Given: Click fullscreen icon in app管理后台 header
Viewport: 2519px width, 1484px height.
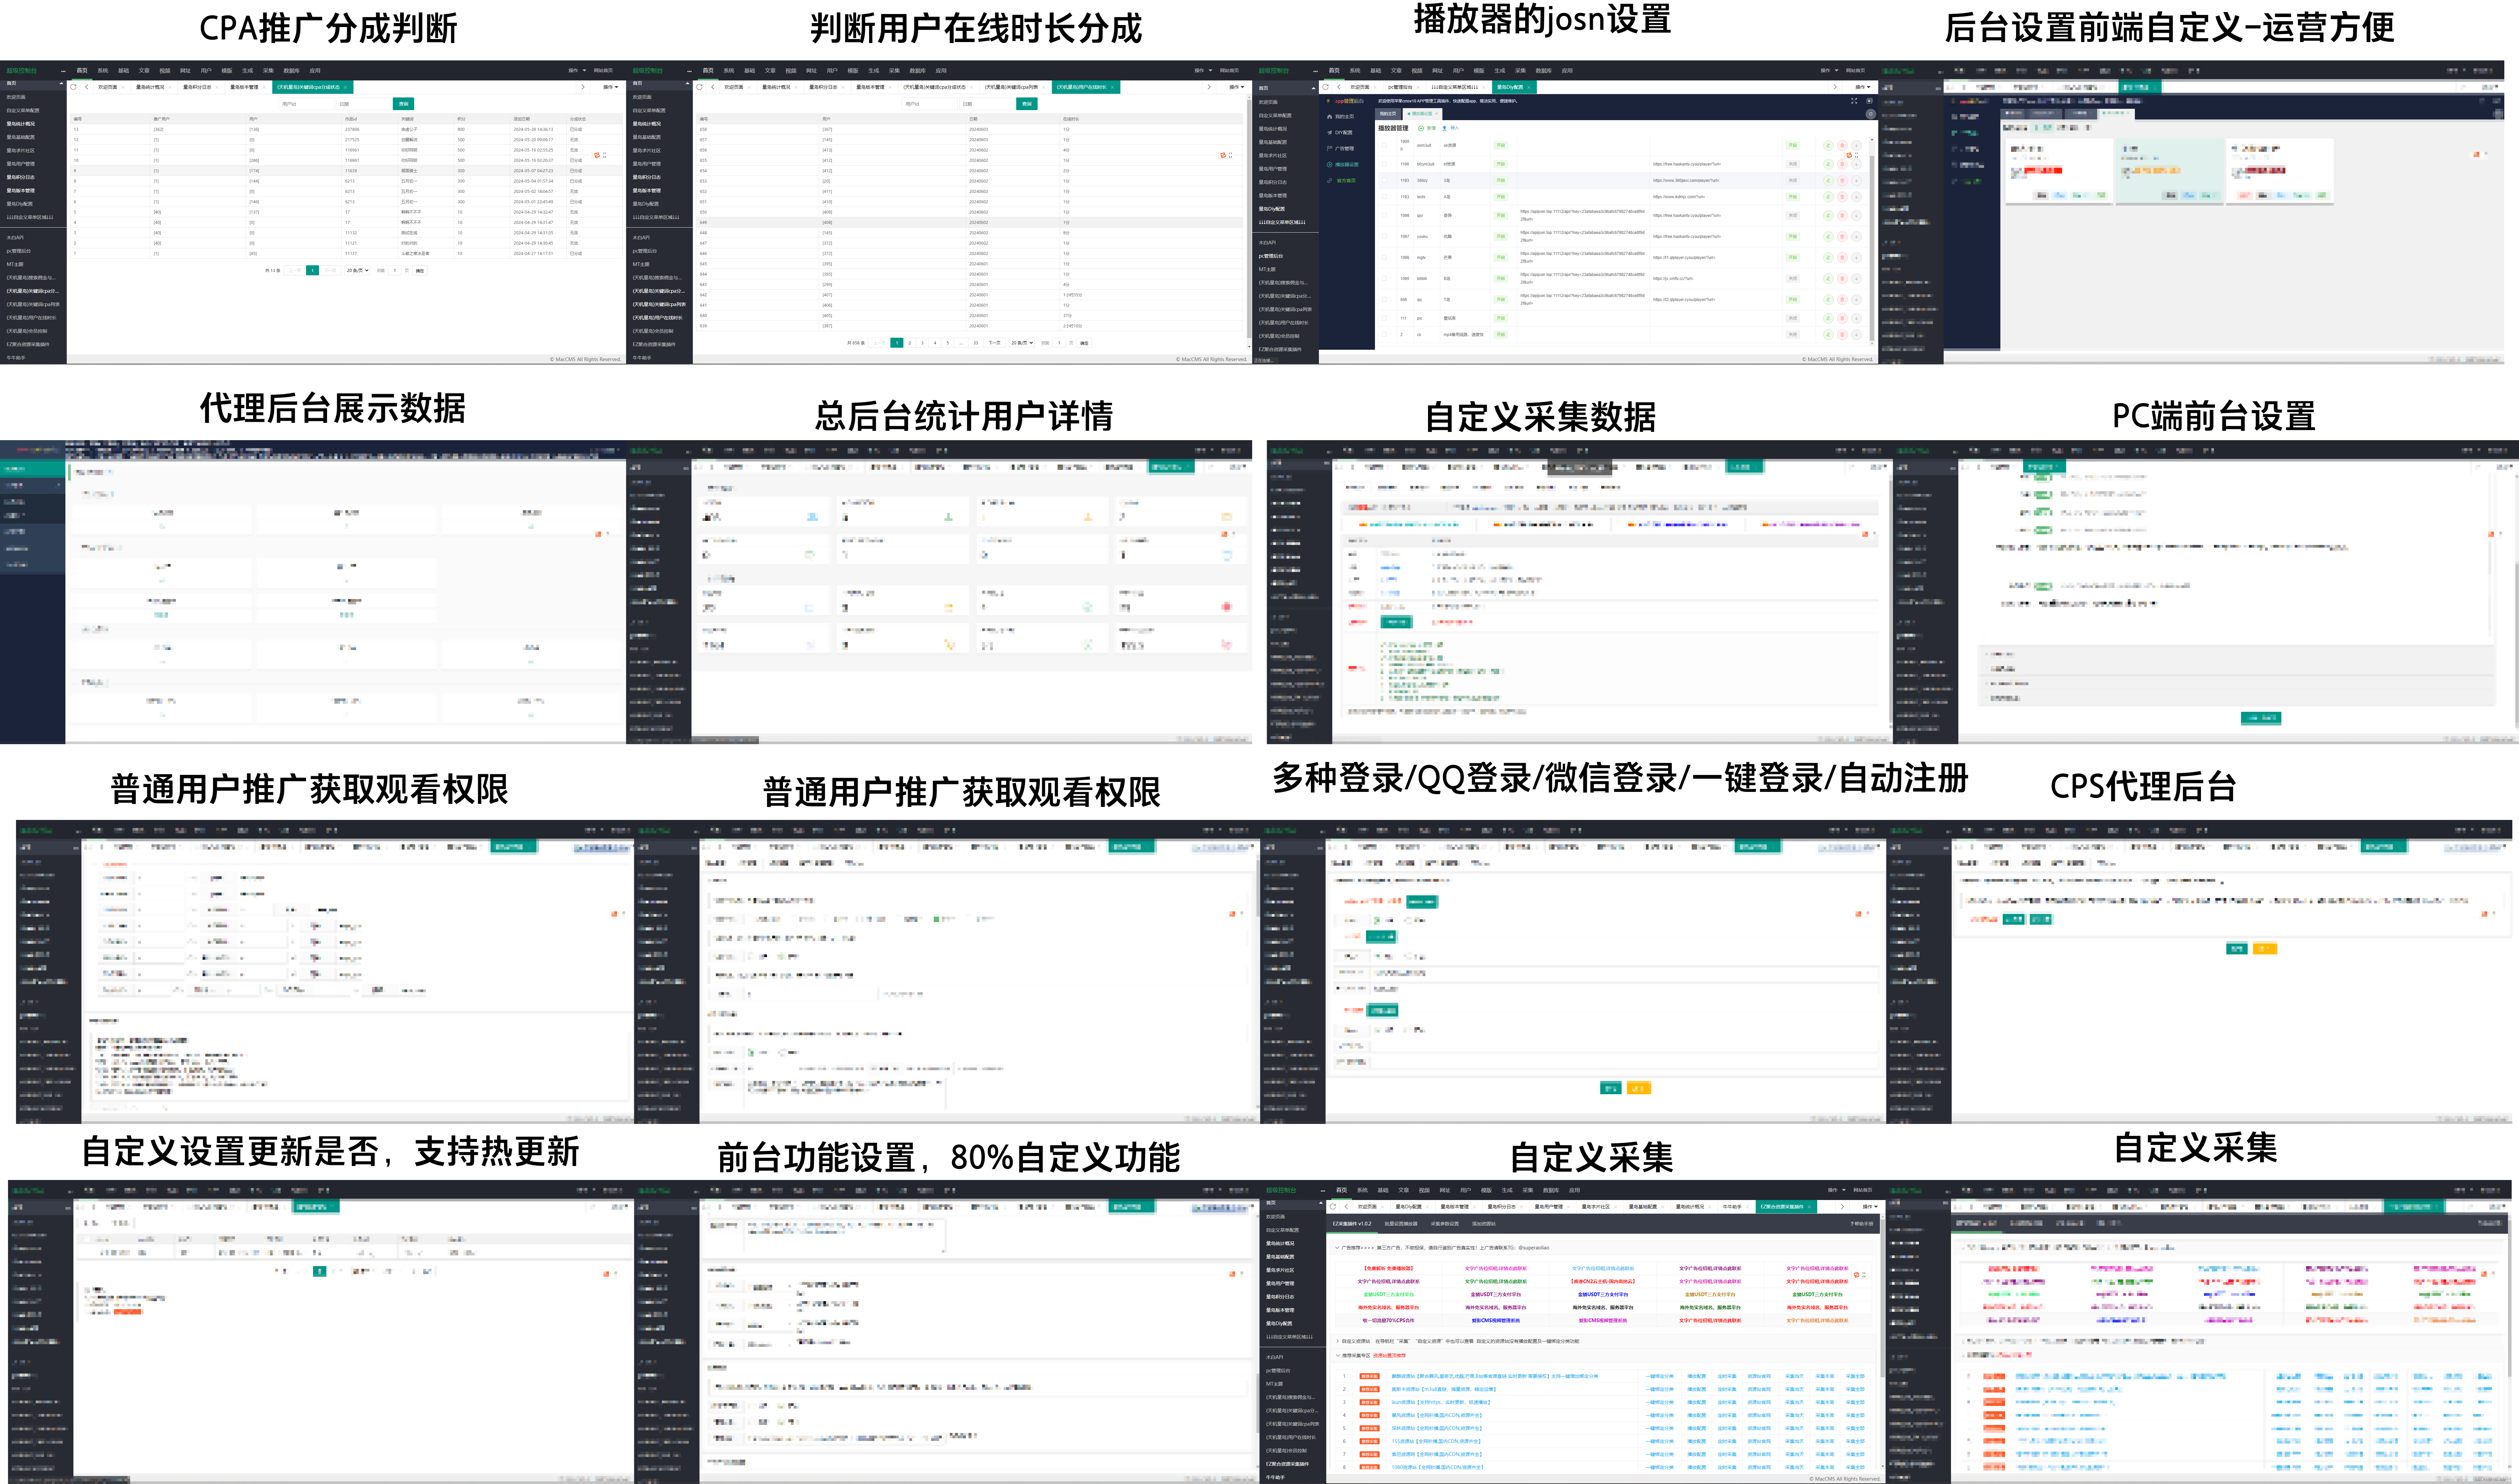Looking at the screenshot, I should point(1854,101).
